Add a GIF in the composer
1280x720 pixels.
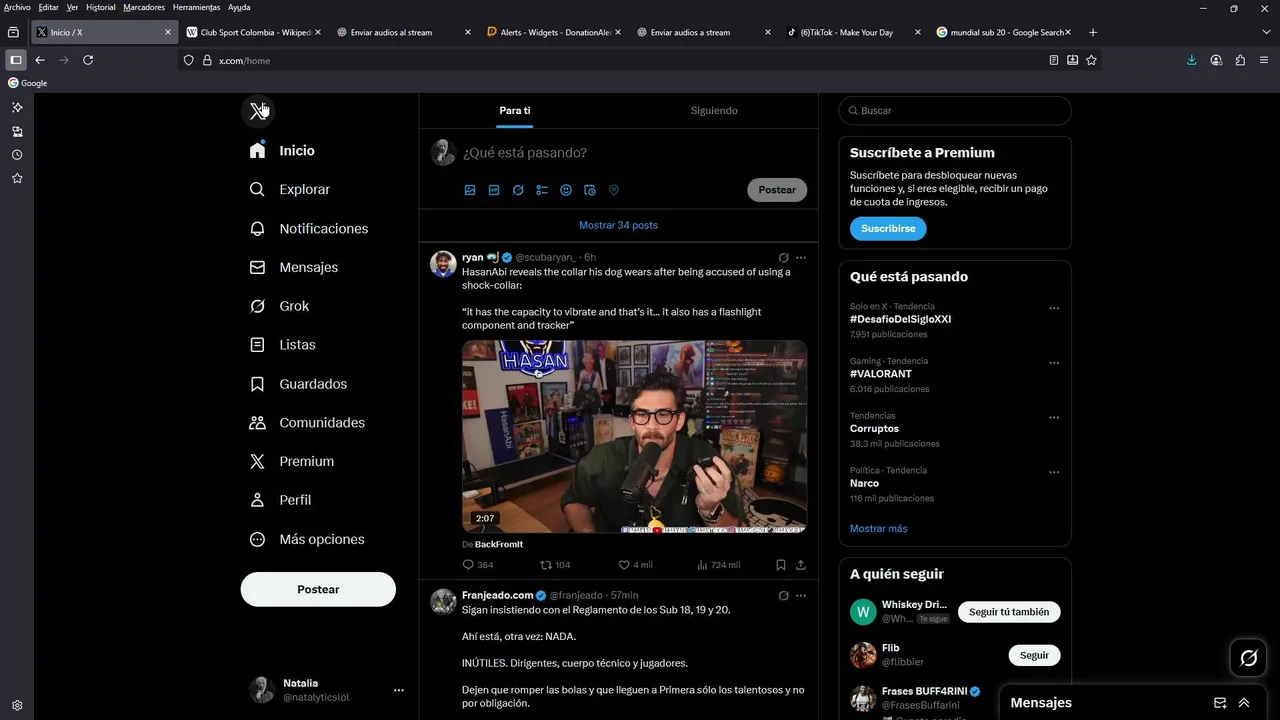[494, 190]
